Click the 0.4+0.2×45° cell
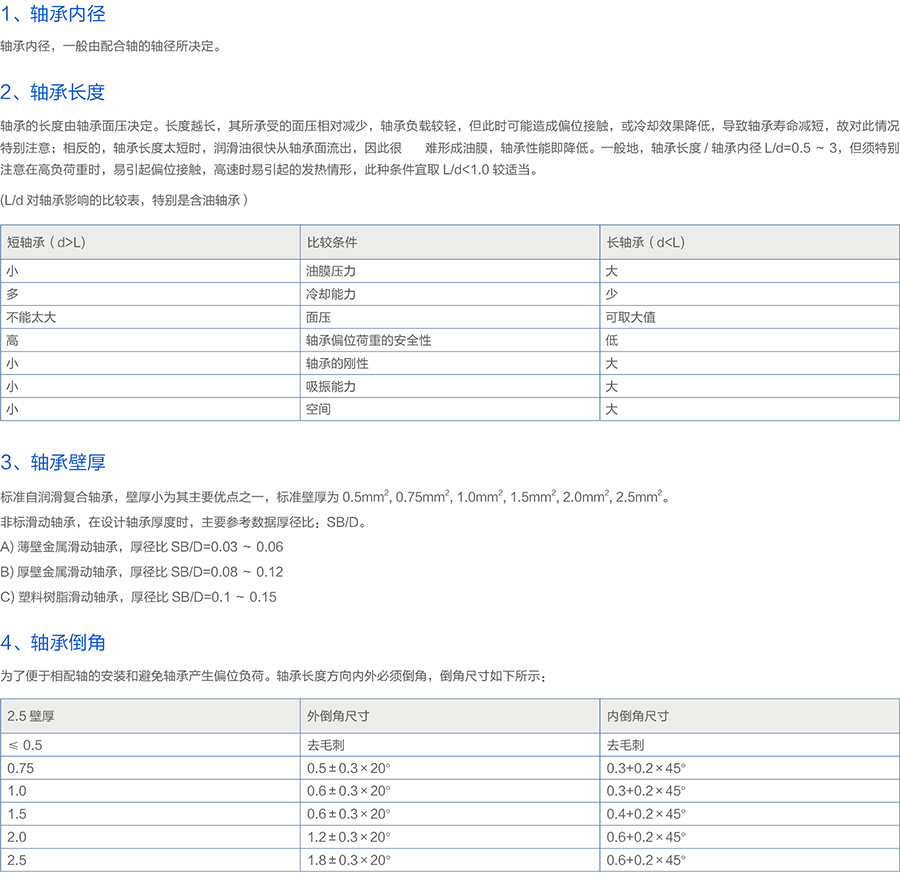Image resolution: width=900 pixels, height=880 pixels. [x=750, y=814]
